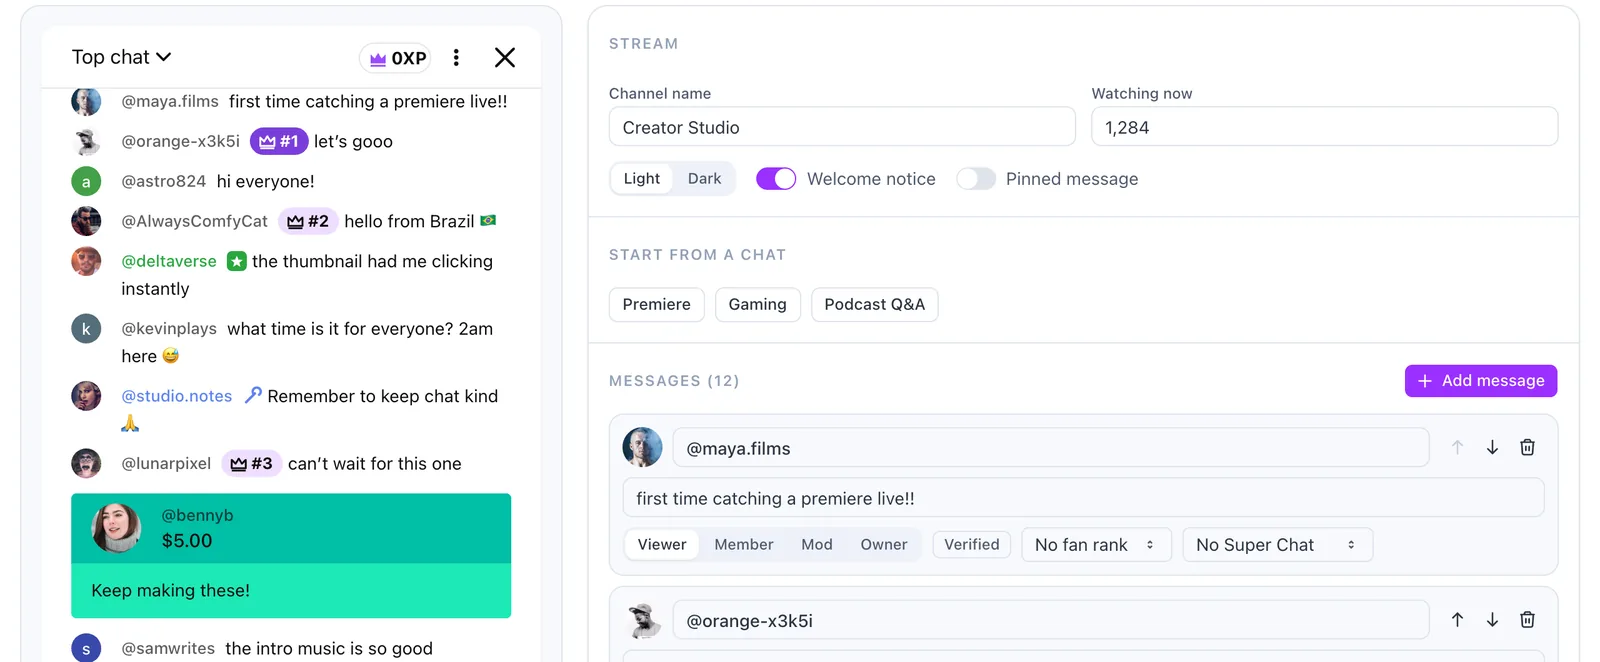Delete the @maya.films message

coord(1527,447)
